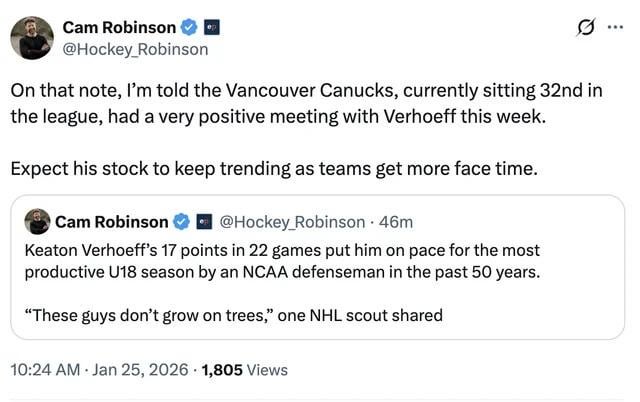Click the EP affiliation badge in tweet header
Viewport: 640px width, 402px height.
pyautogui.click(x=211, y=27)
